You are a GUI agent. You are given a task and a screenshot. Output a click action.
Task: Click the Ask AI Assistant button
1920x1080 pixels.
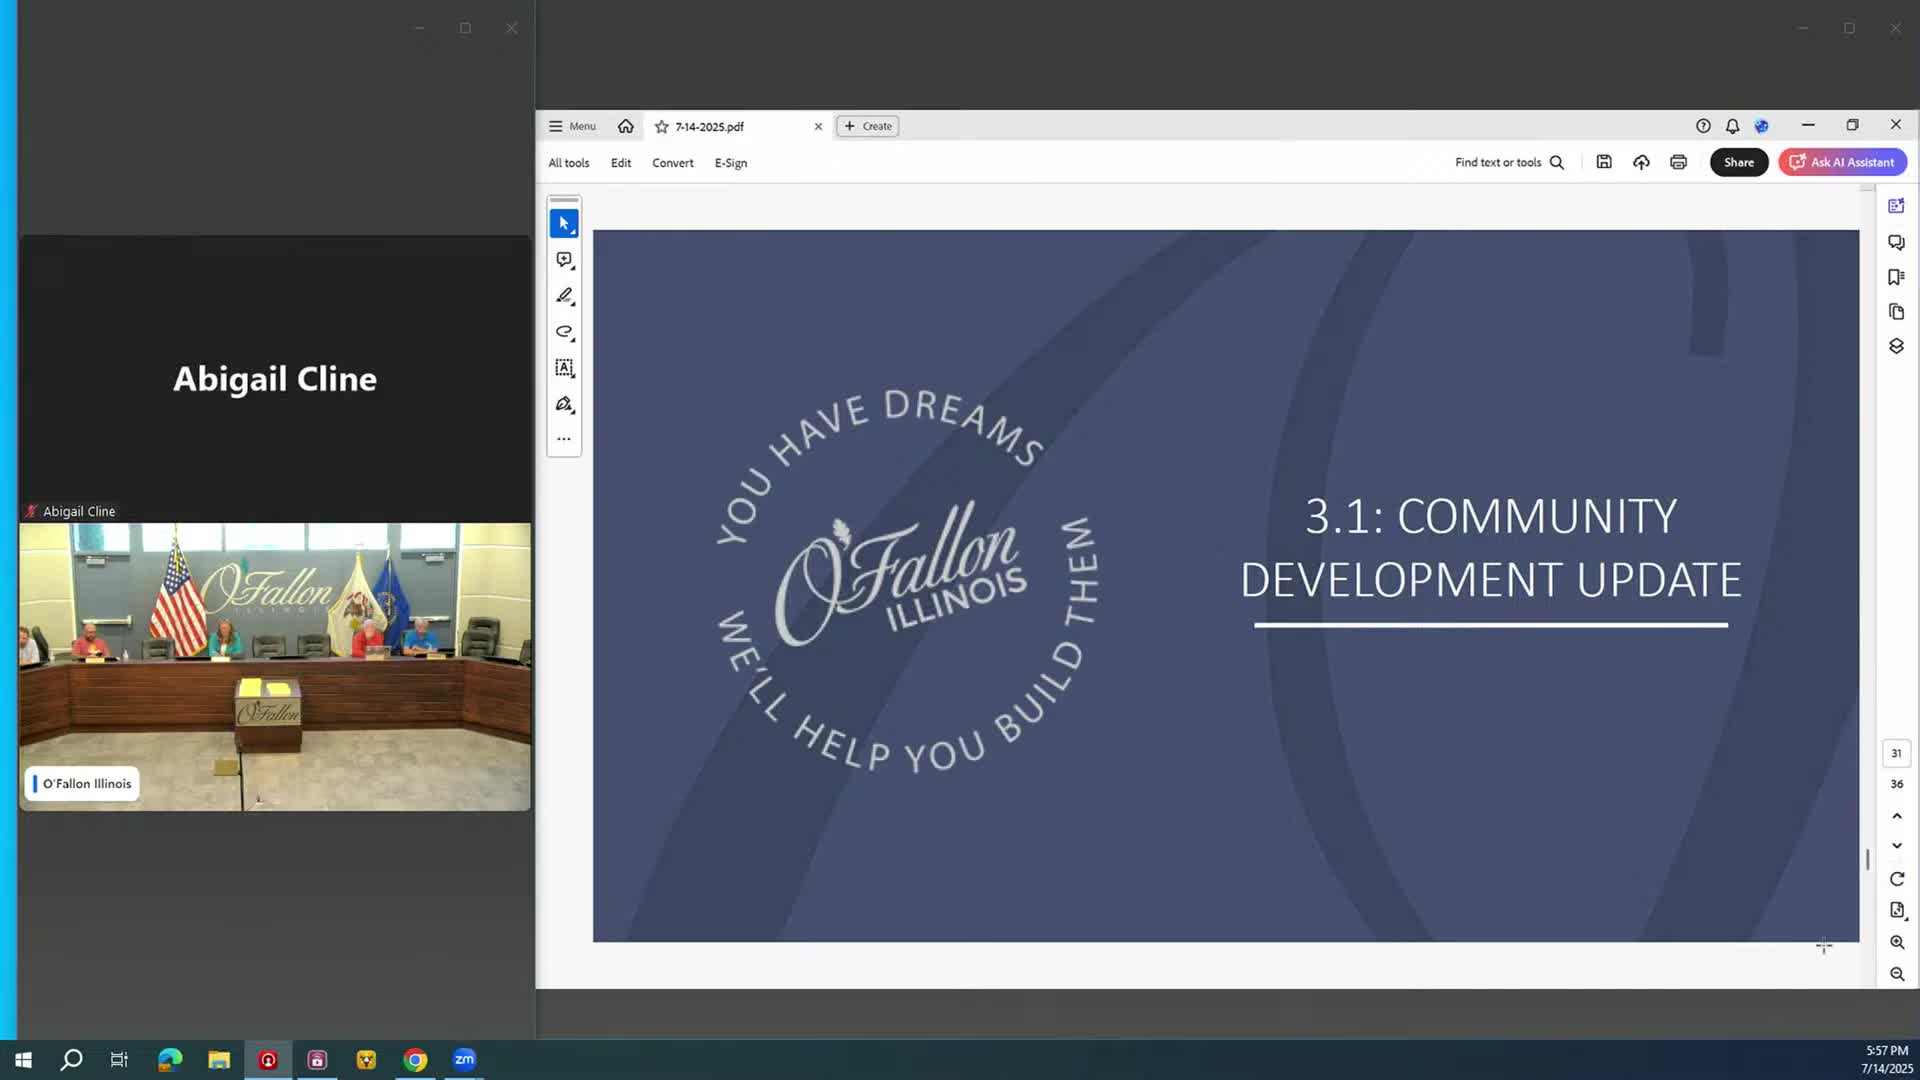tap(1842, 162)
